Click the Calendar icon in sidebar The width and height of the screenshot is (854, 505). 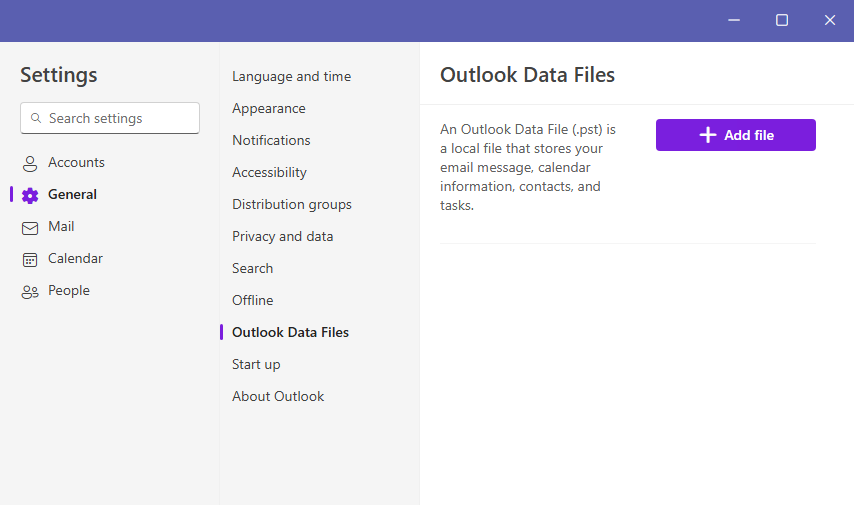tap(30, 260)
